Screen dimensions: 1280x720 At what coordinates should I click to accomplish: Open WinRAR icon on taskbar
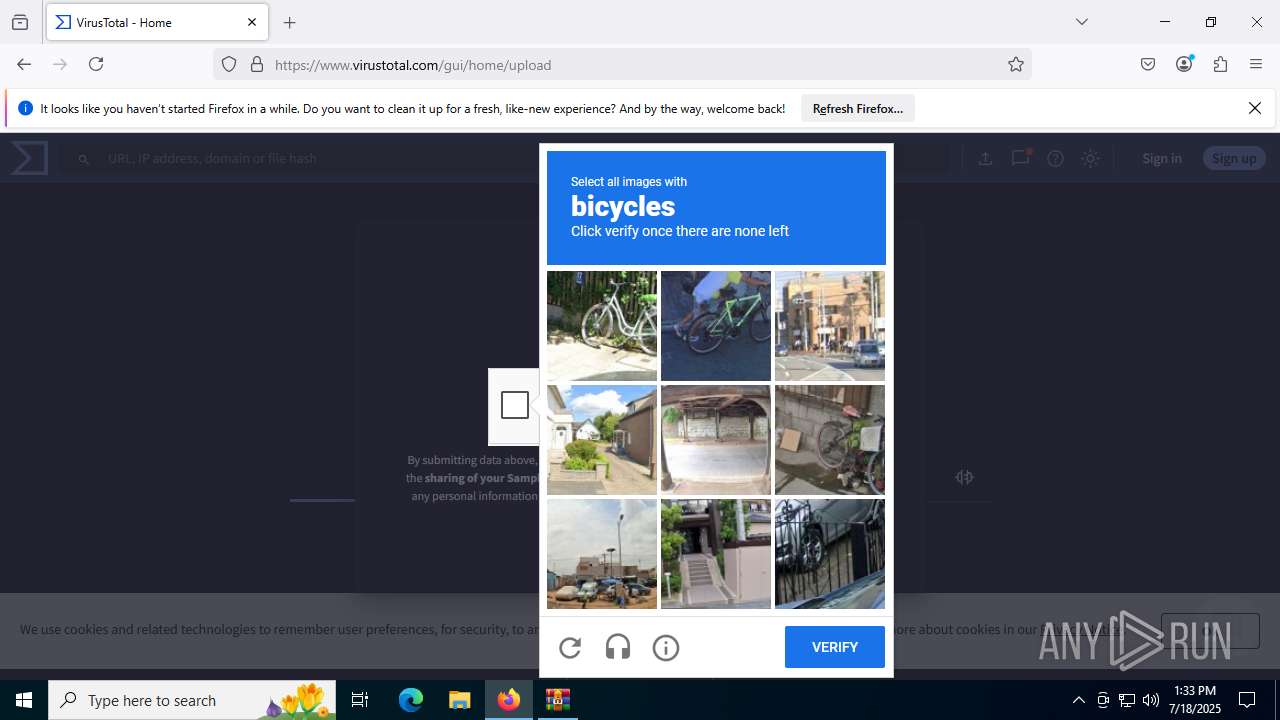pyautogui.click(x=557, y=700)
